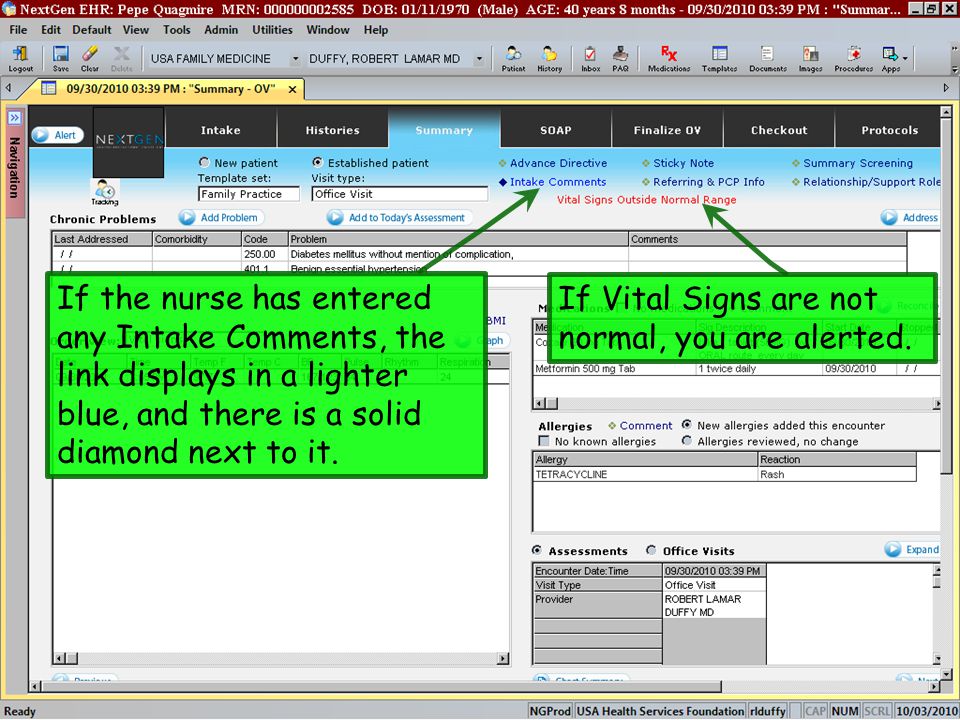Close the Summary - OV document tab
Screen dimensions: 960x720
coord(293,89)
